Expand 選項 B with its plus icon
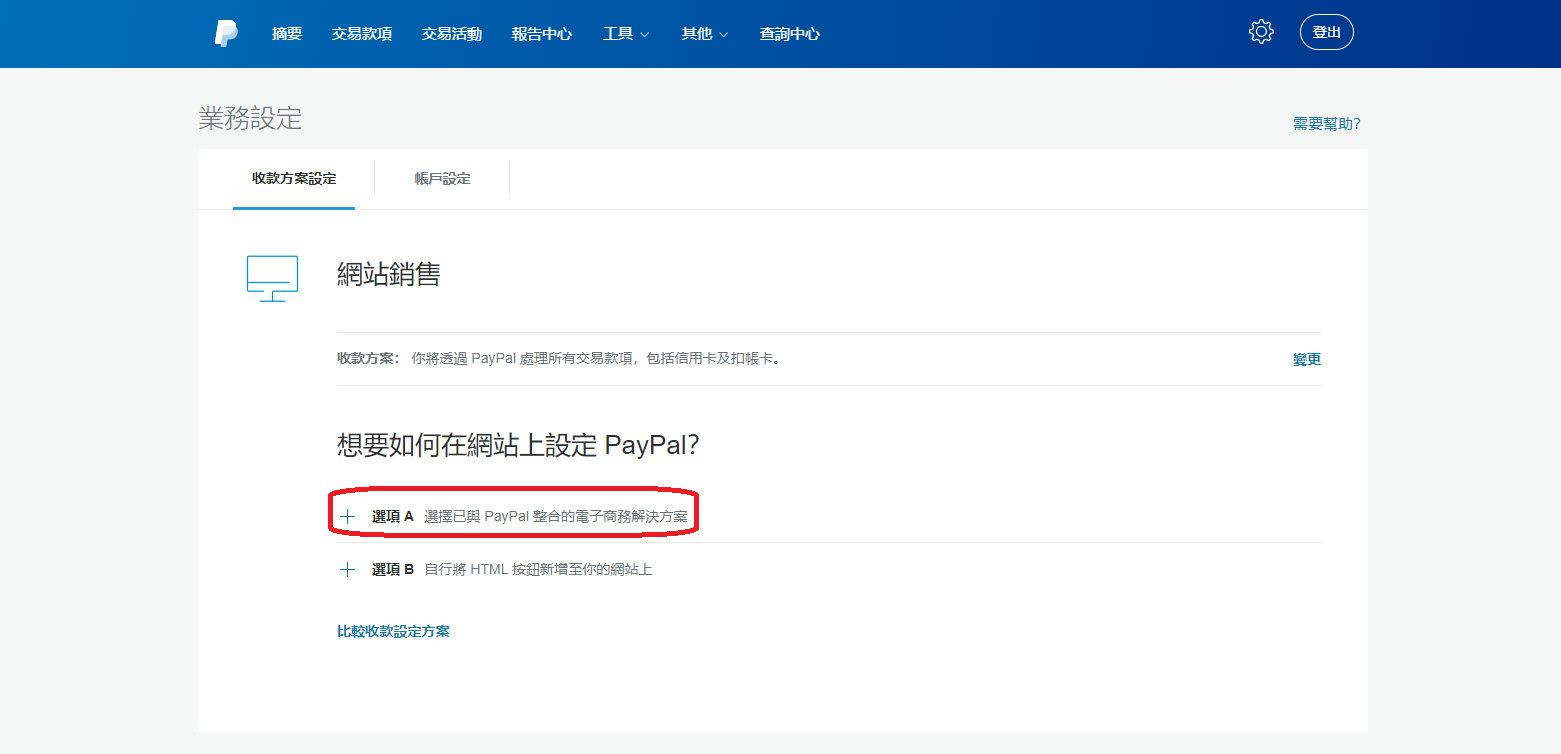1561x754 pixels. point(347,570)
